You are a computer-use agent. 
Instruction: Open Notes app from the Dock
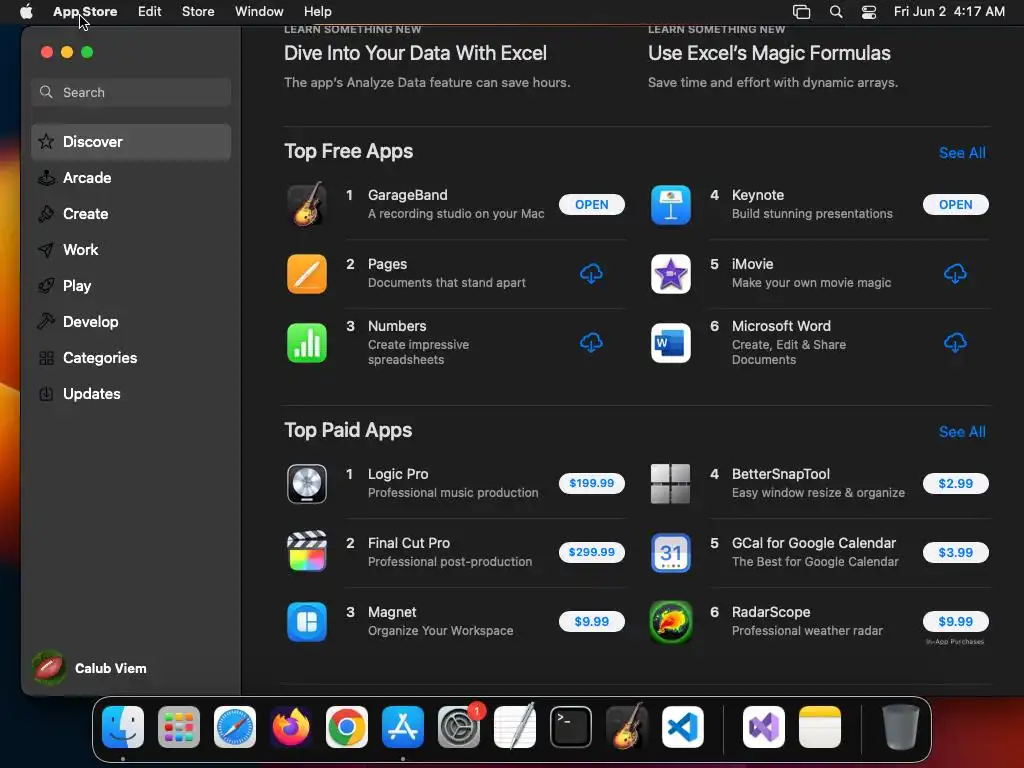(820, 727)
